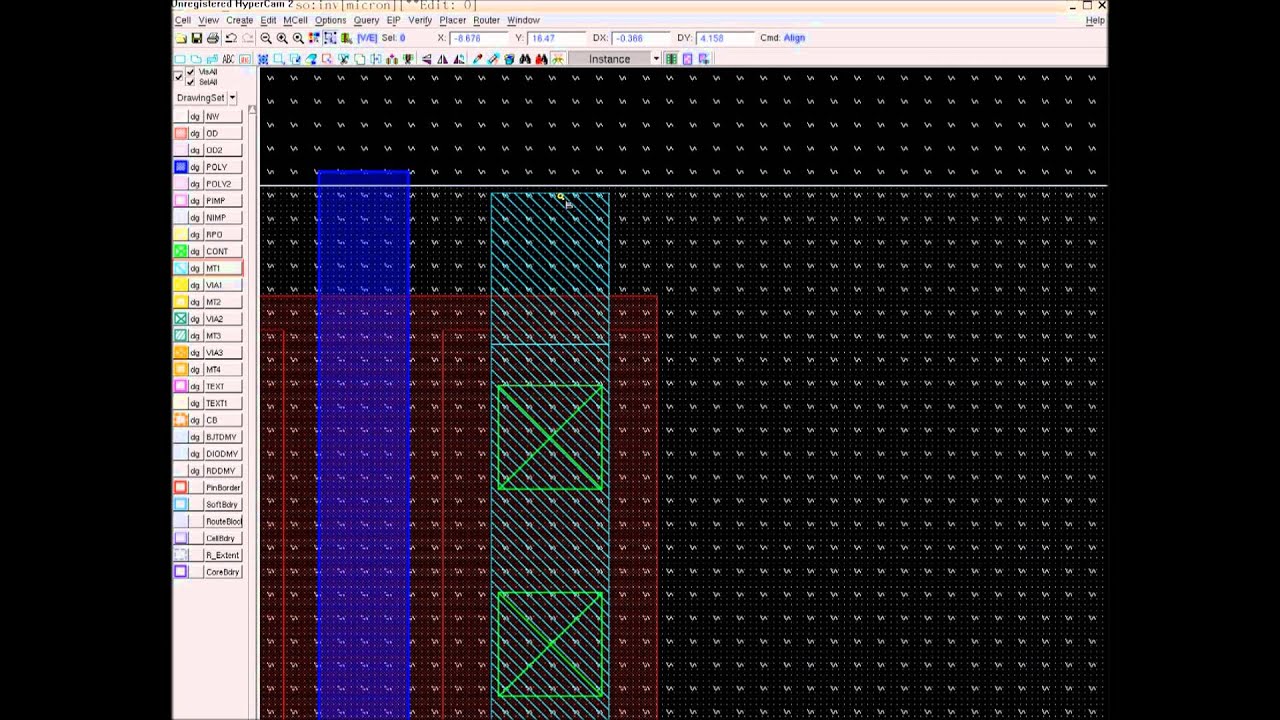Viewport: 1280px width, 720px height.
Task: Click the RouteBlock layer name
Action: tap(223, 521)
